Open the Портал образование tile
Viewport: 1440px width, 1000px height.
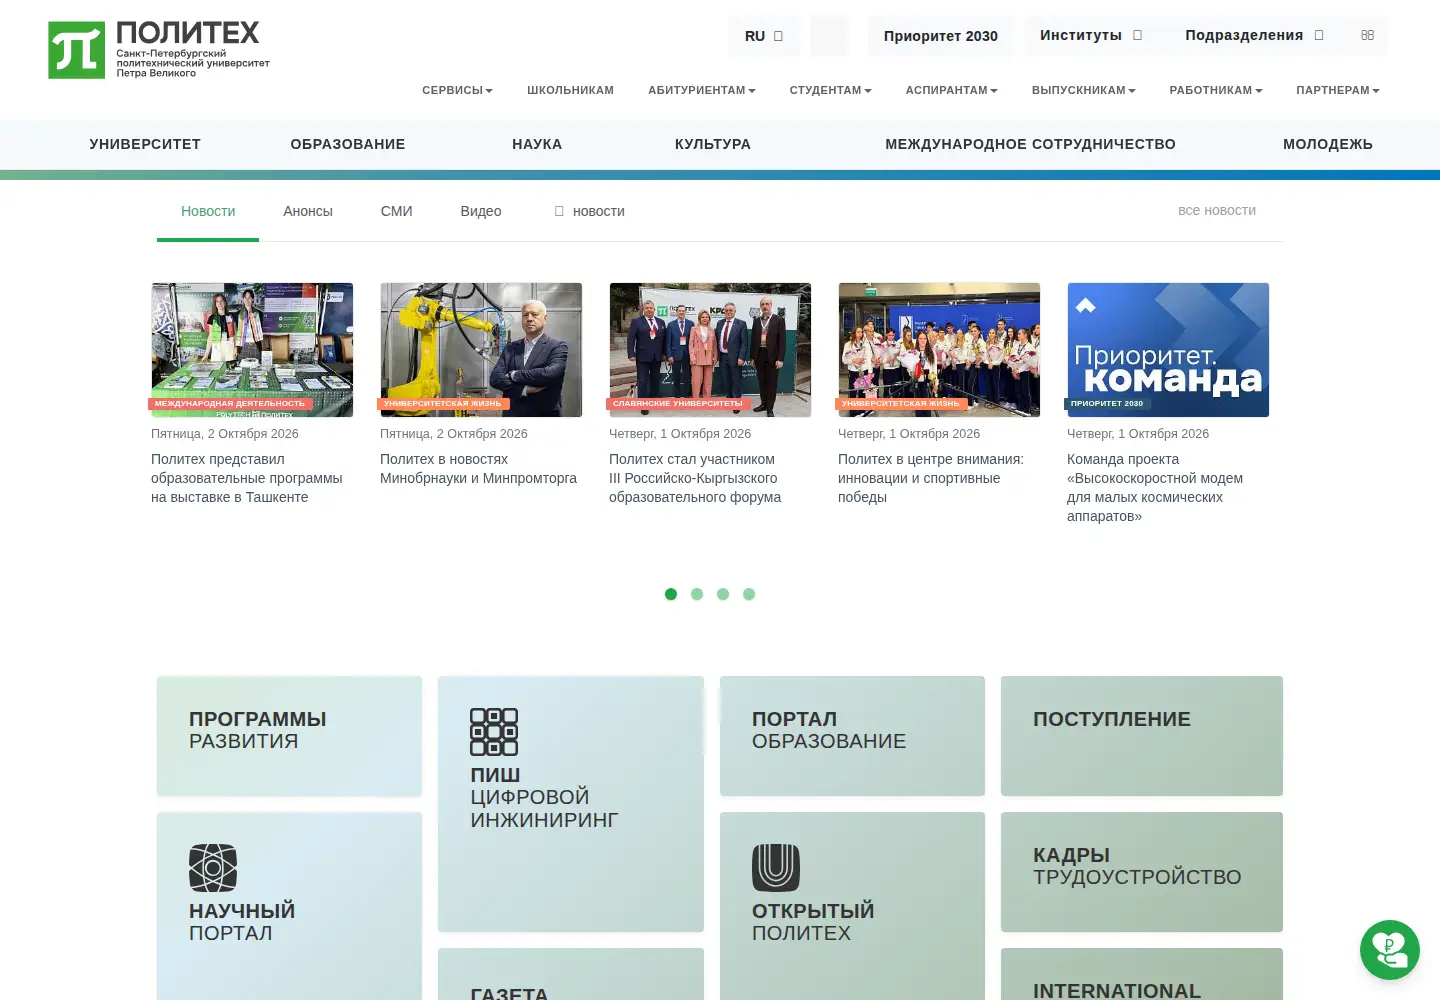point(852,736)
